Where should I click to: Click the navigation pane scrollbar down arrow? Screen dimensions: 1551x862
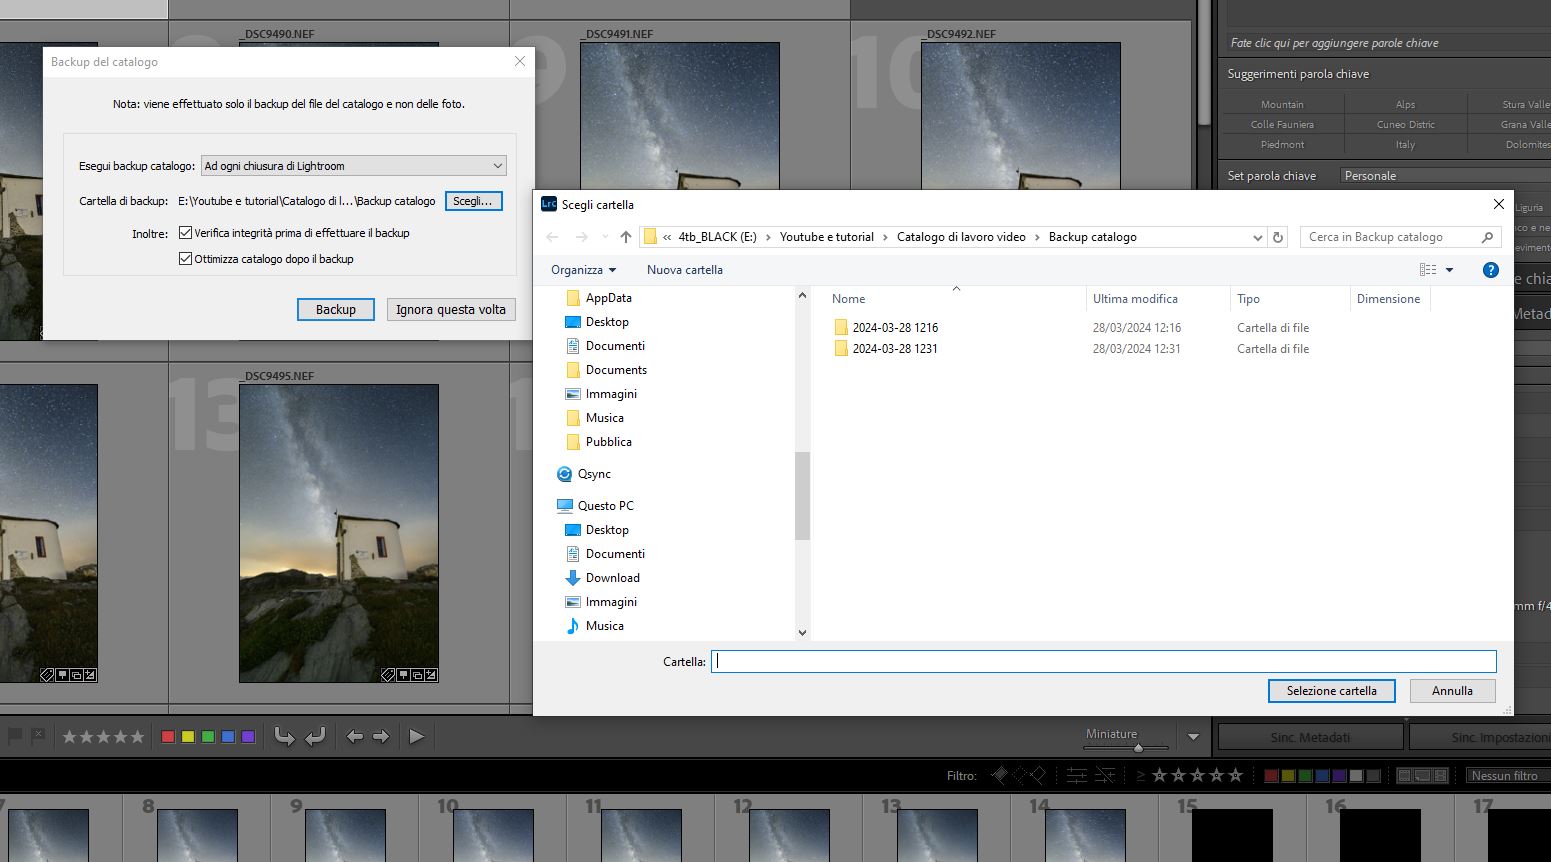[802, 632]
